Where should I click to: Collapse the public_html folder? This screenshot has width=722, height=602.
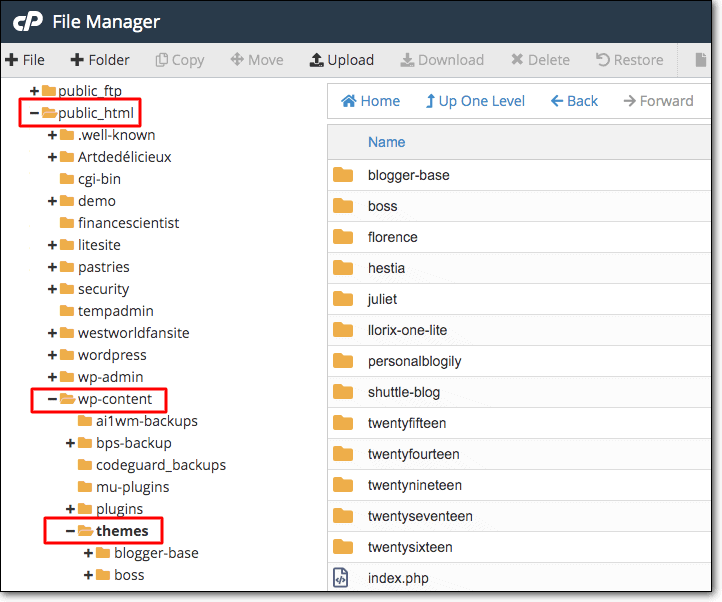pos(34,113)
